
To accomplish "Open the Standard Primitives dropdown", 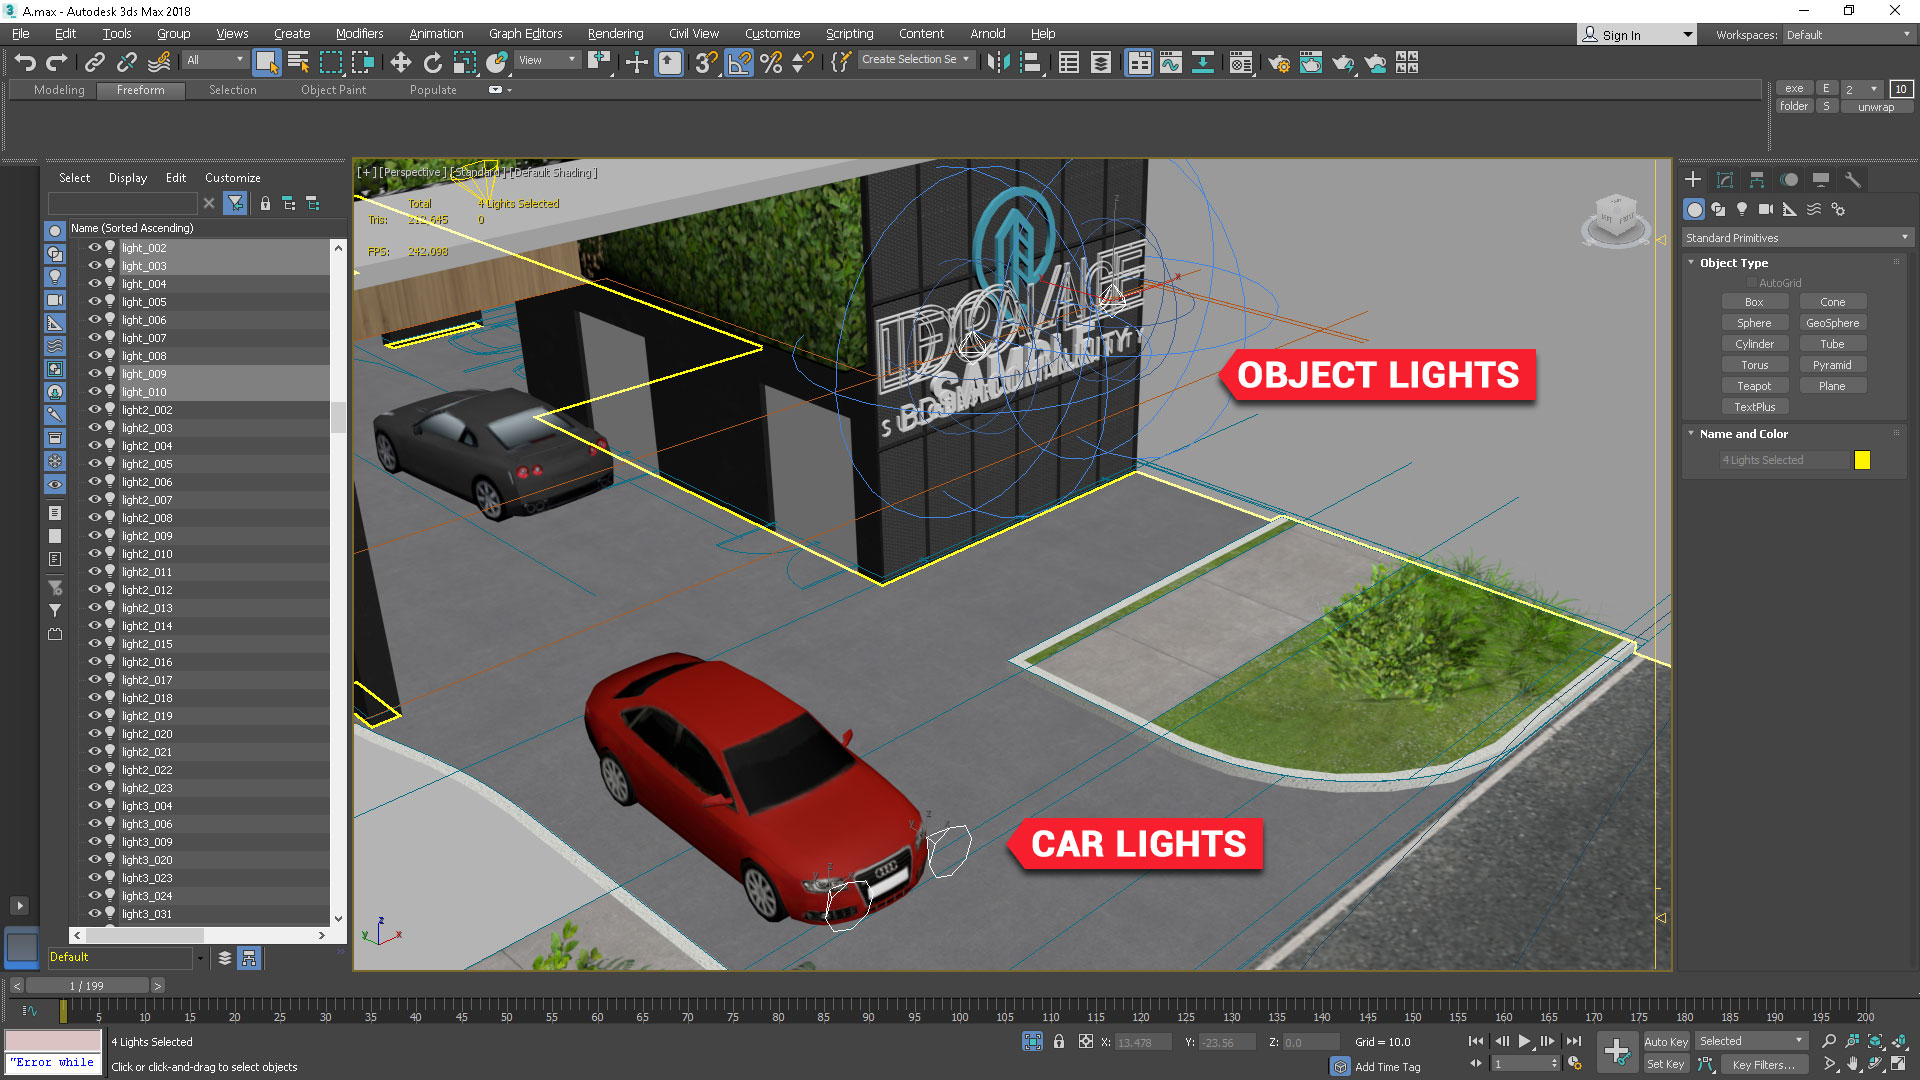I will coord(1797,238).
